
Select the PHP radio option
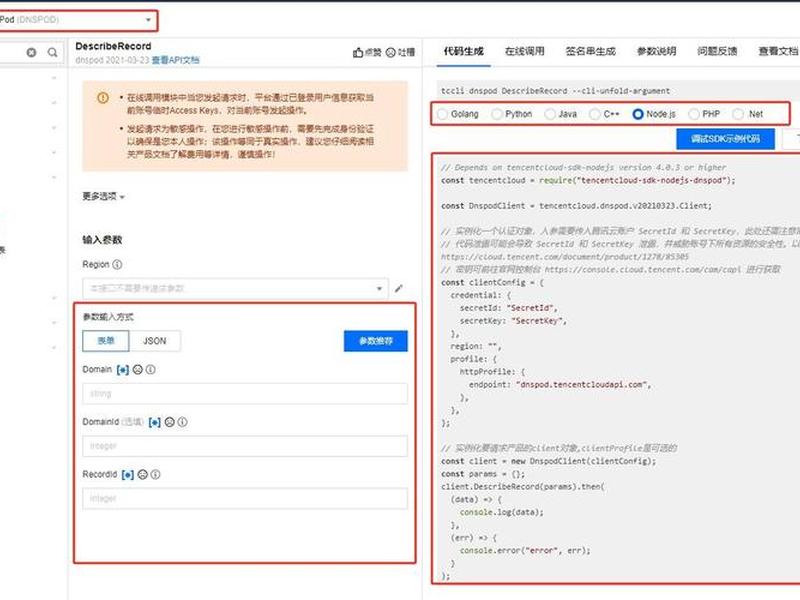coord(694,114)
